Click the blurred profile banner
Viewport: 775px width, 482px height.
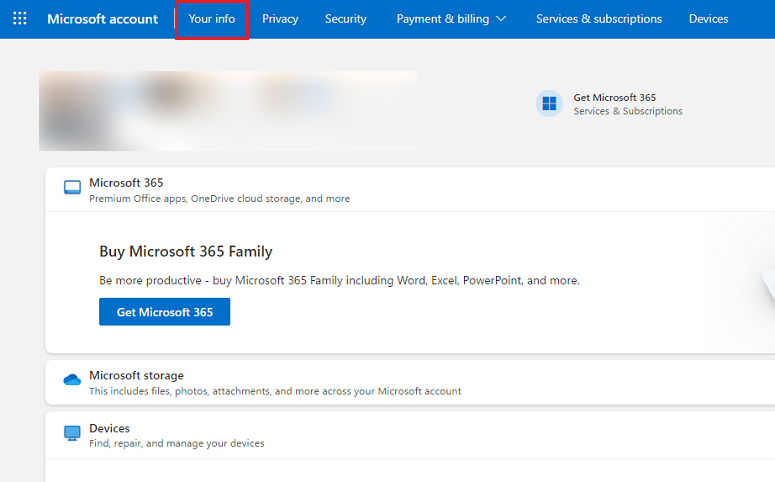[228, 111]
